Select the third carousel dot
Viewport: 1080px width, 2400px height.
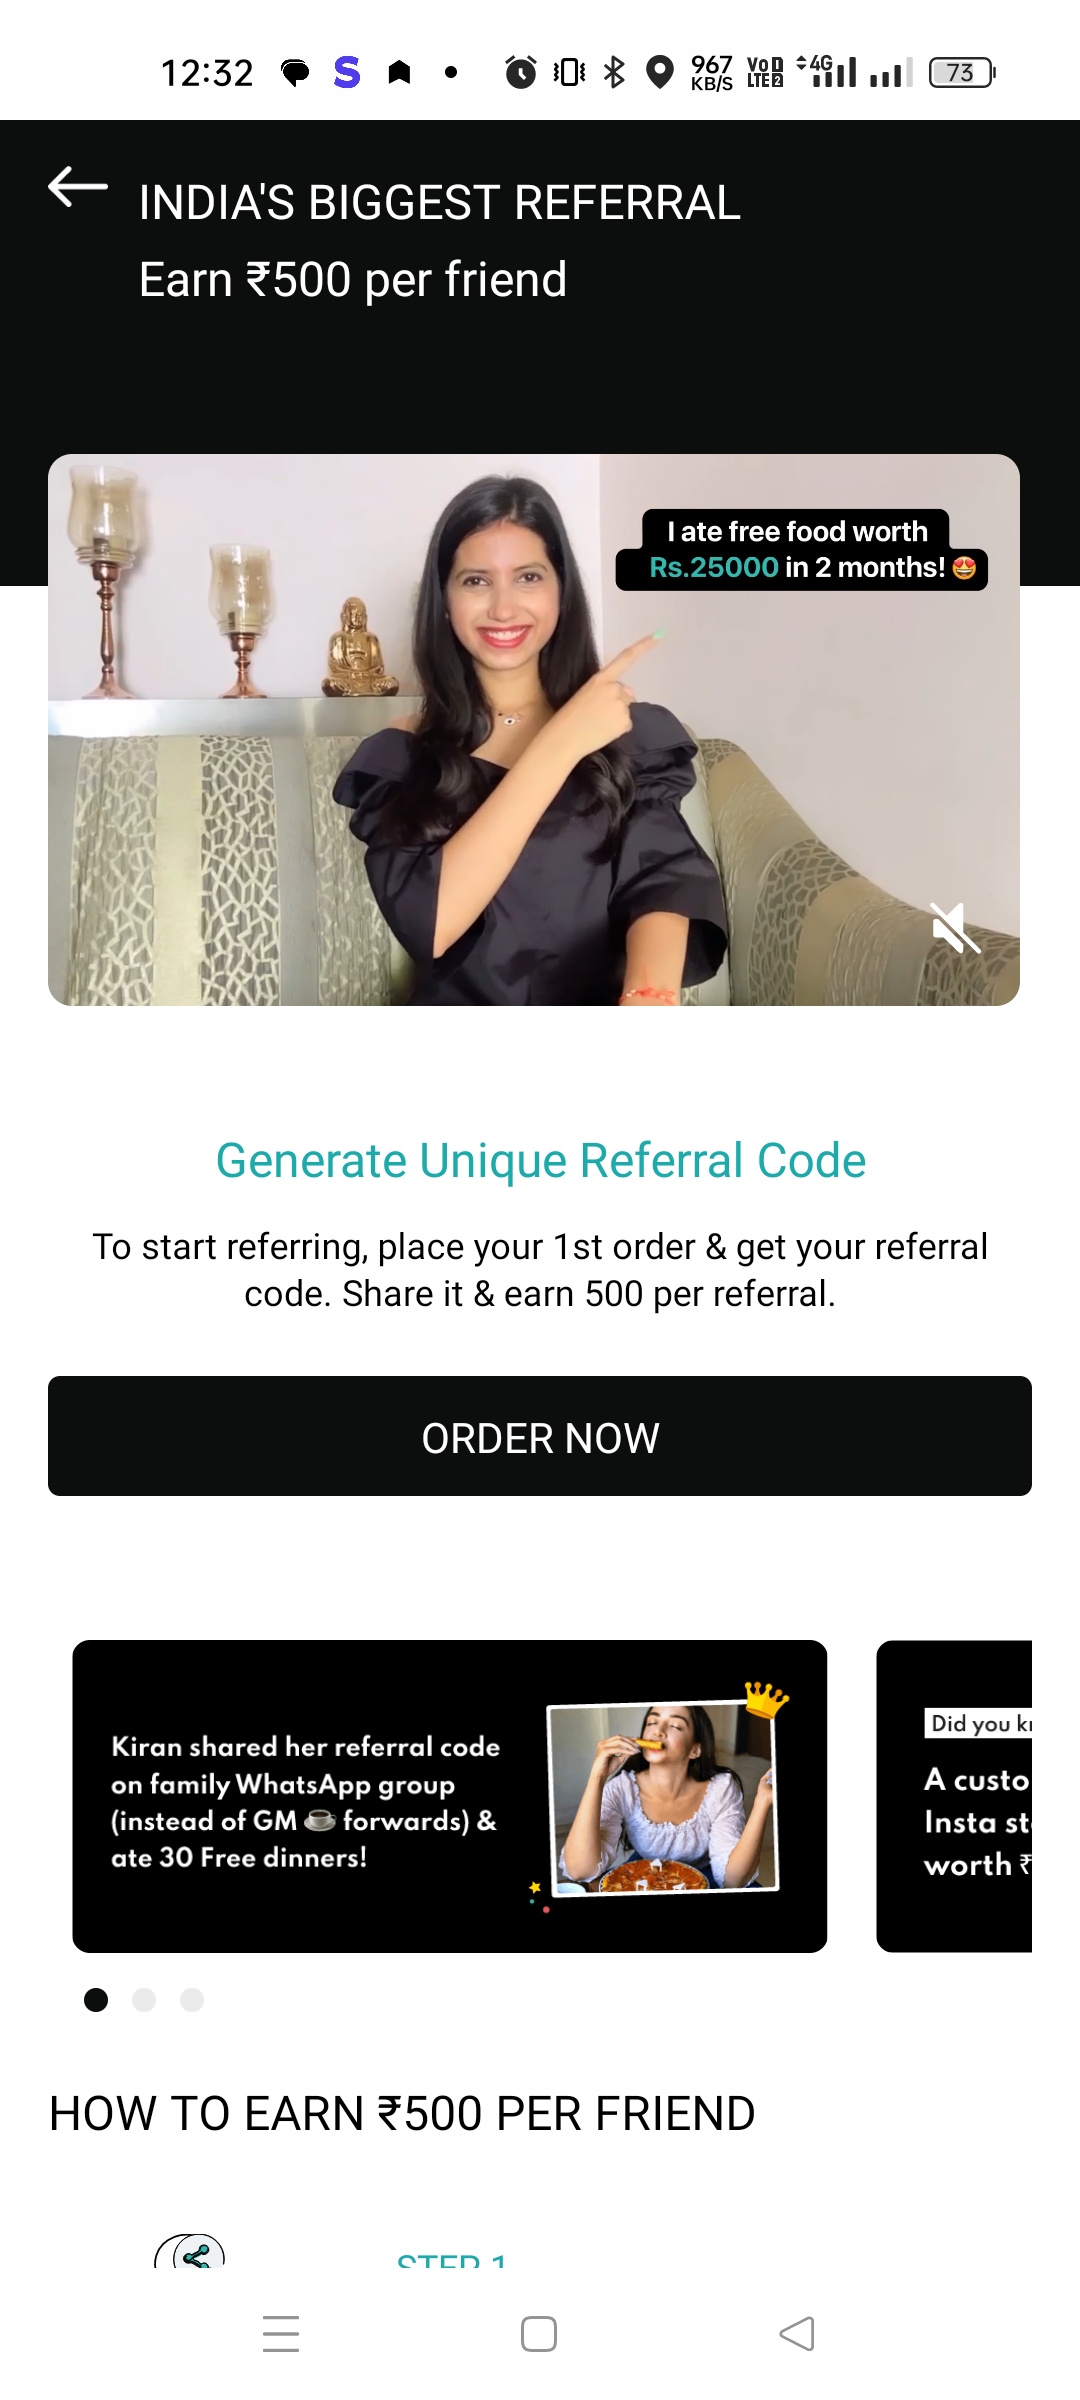192,2000
